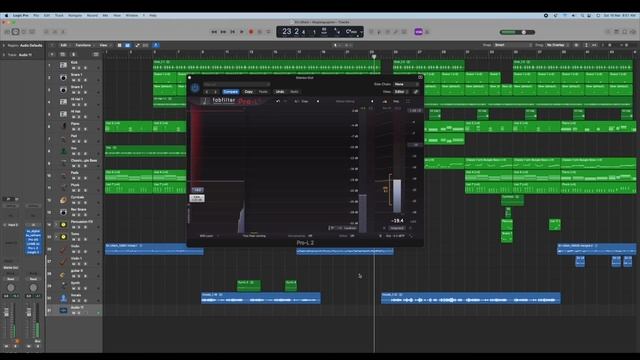Click Copy button in plugin header

point(249,92)
